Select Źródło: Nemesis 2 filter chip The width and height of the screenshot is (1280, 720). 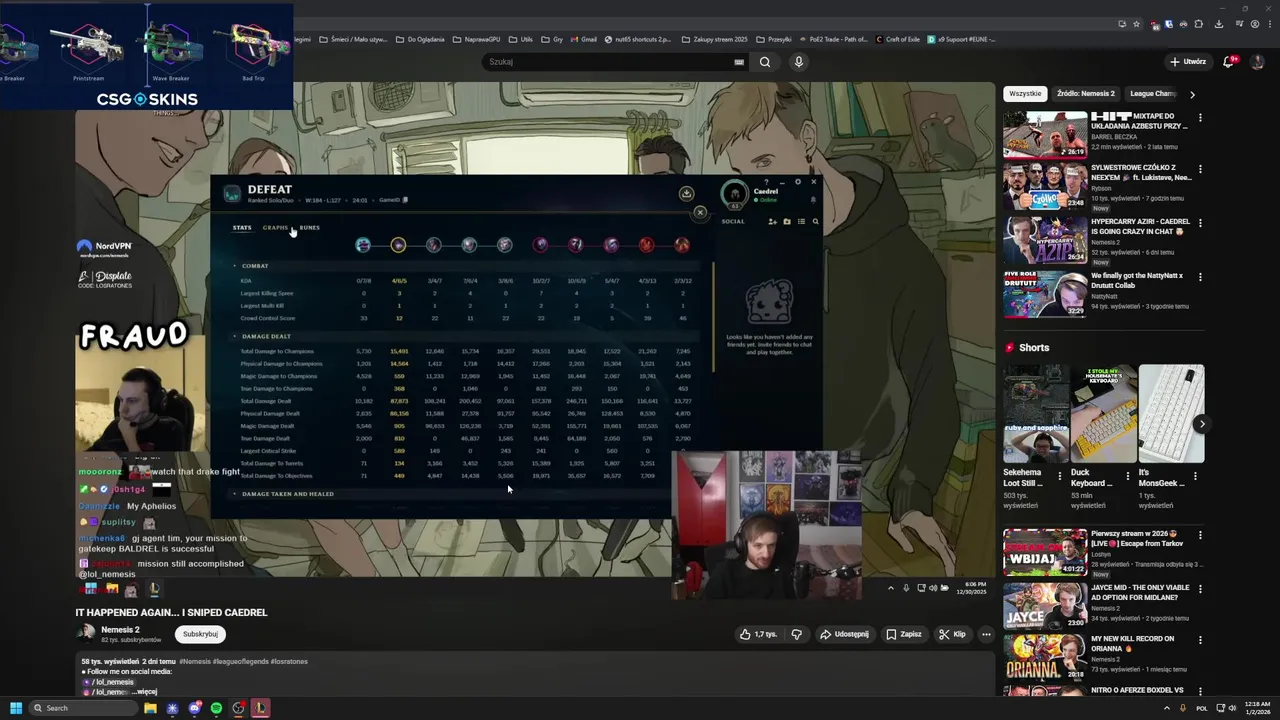click(x=1085, y=93)
